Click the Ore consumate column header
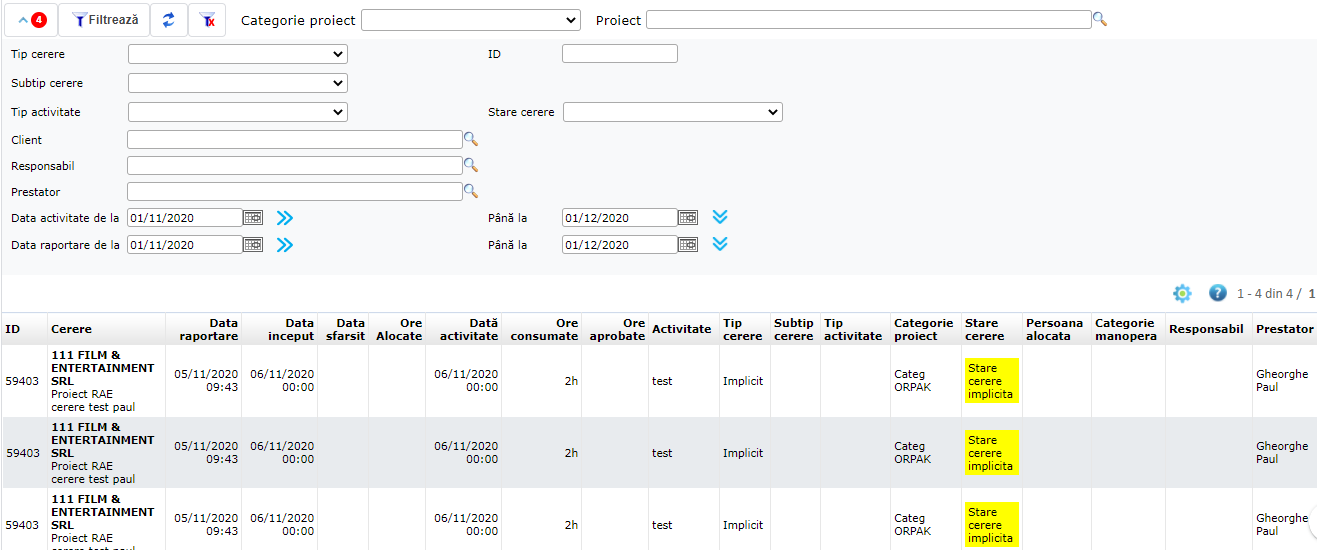 [544, 329]
